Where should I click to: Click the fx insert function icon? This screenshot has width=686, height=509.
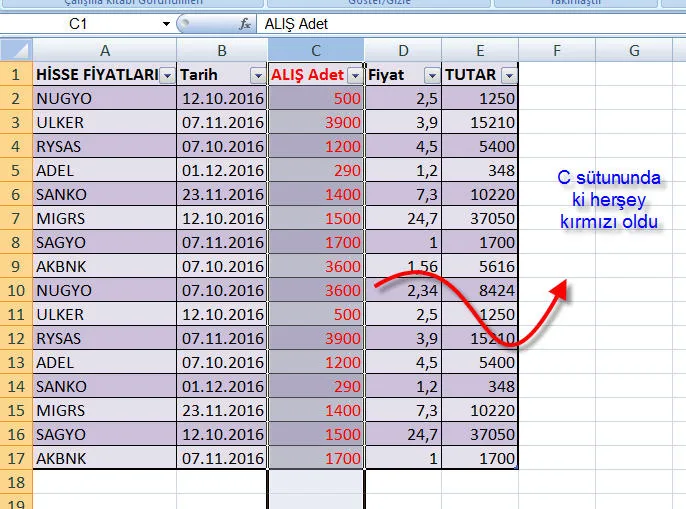coord(245,23)
